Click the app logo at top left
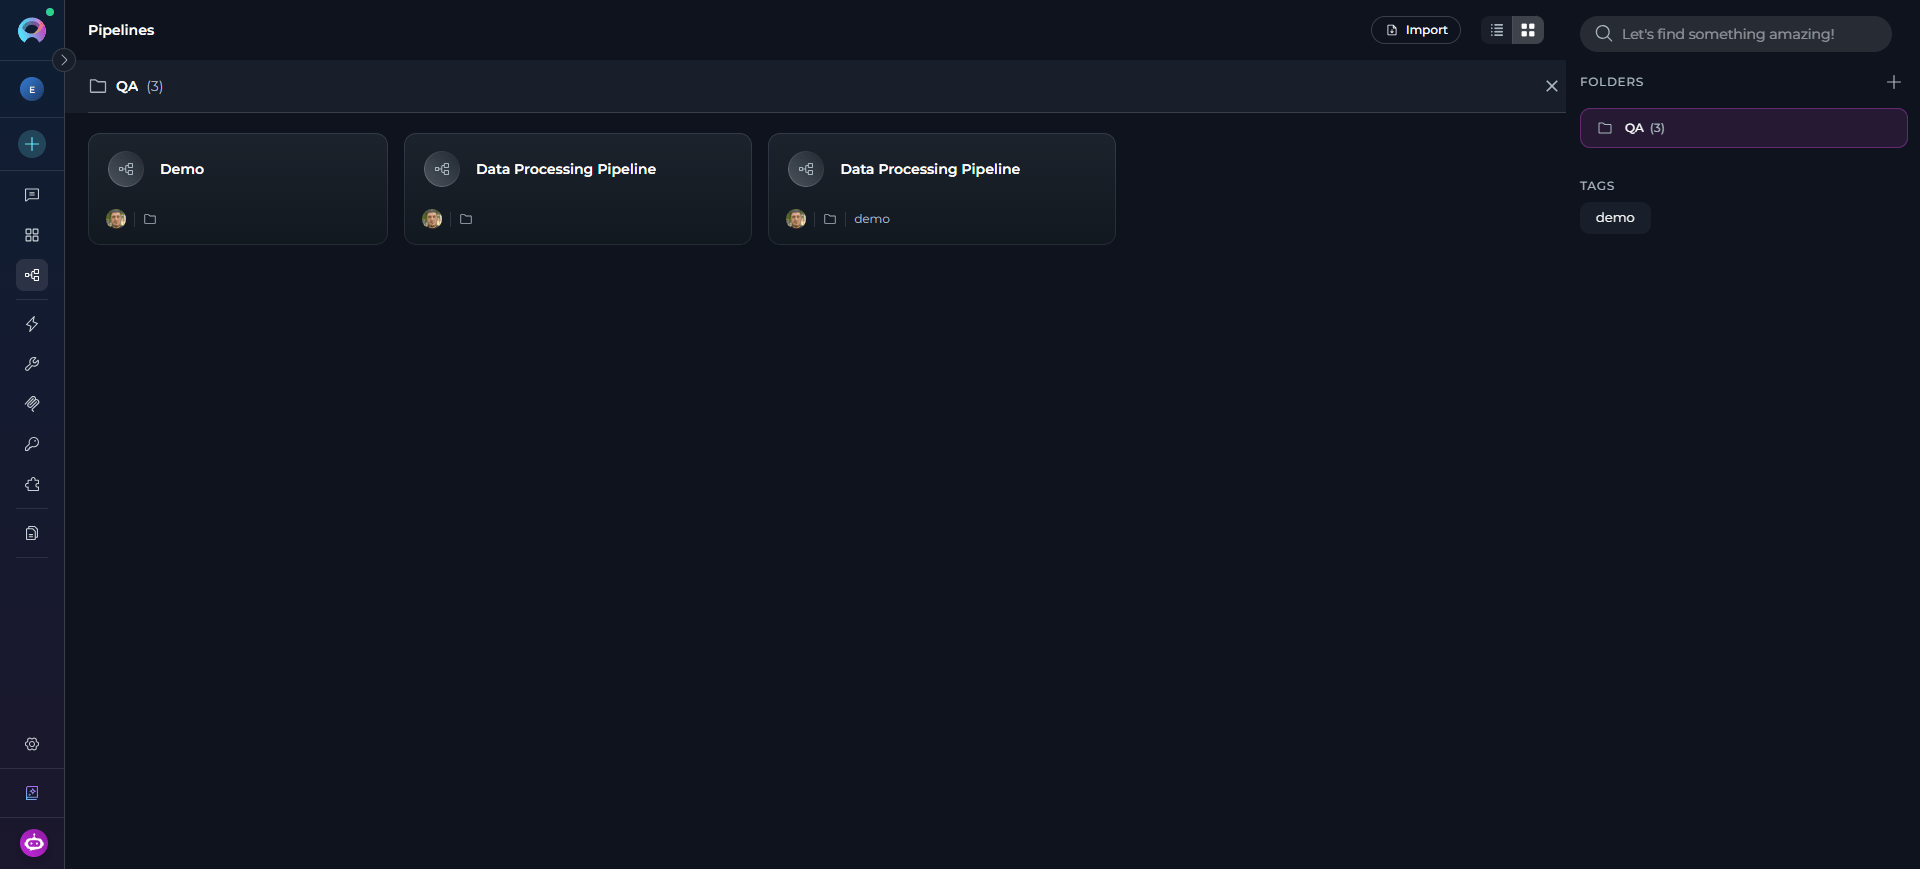The height and width of the screenshot is (869, 1920). tap(32, 31)
